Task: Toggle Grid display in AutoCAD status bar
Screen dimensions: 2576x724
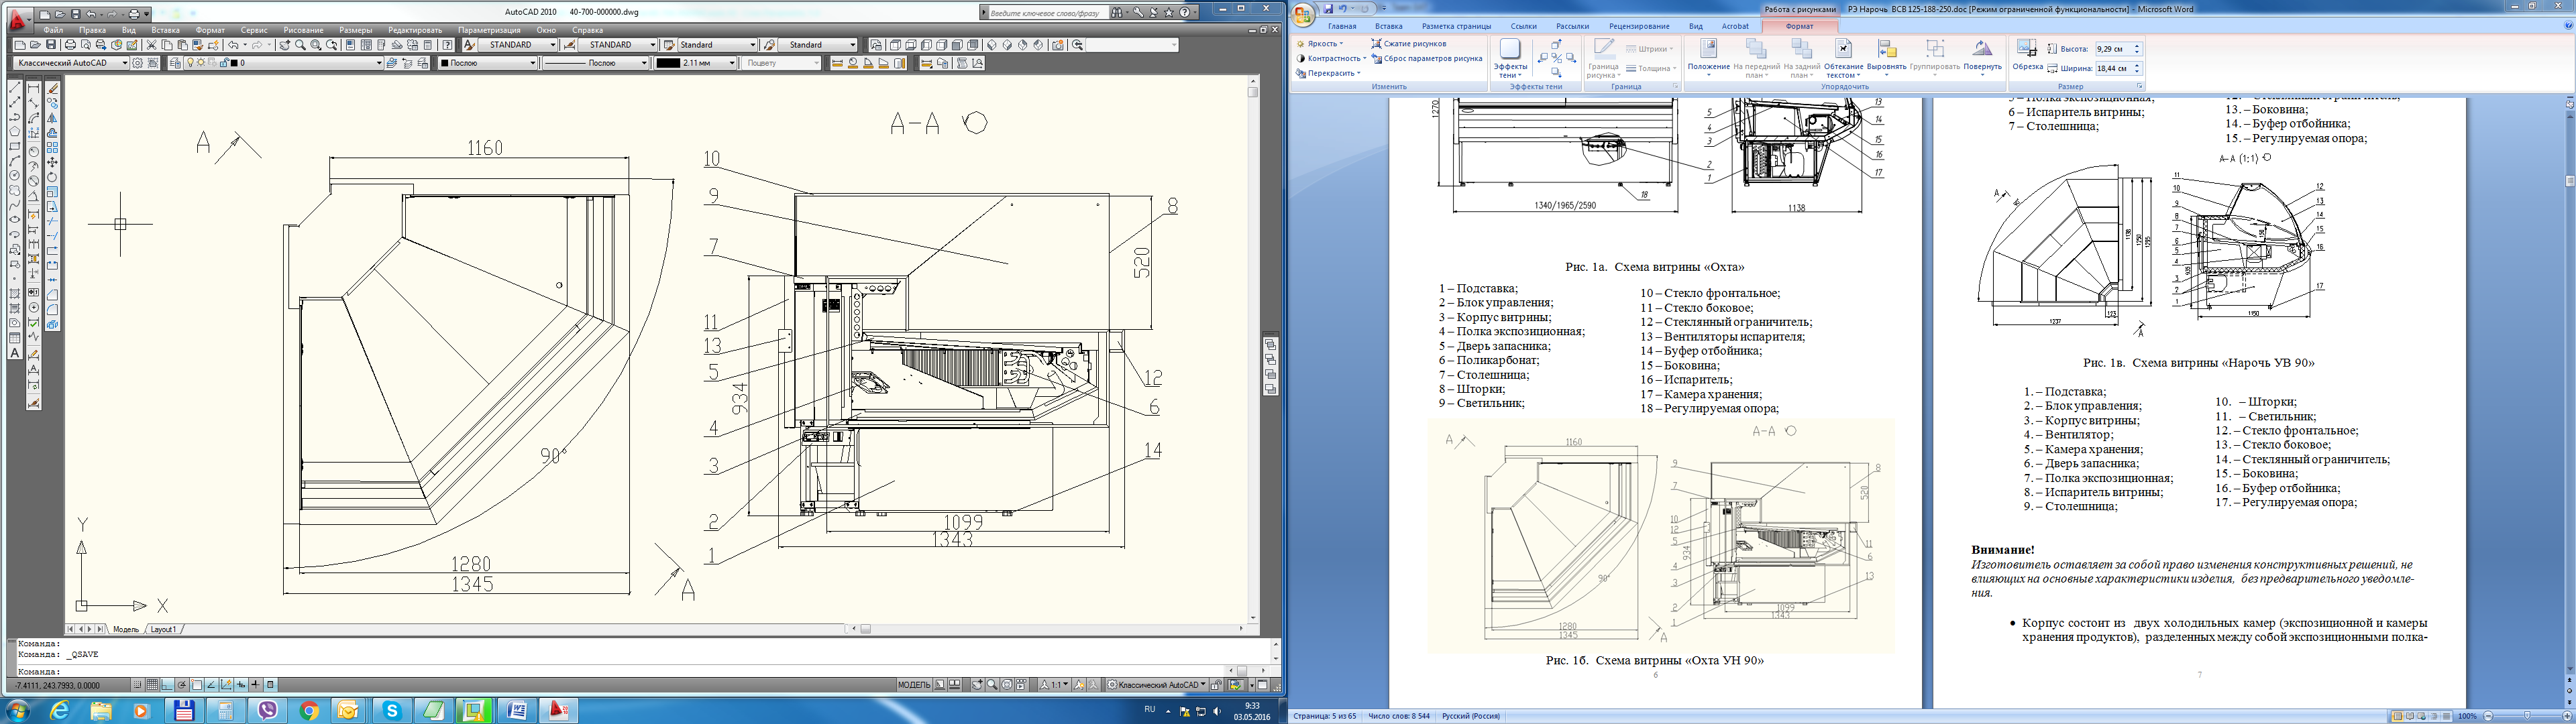Action: pos(153,685)
